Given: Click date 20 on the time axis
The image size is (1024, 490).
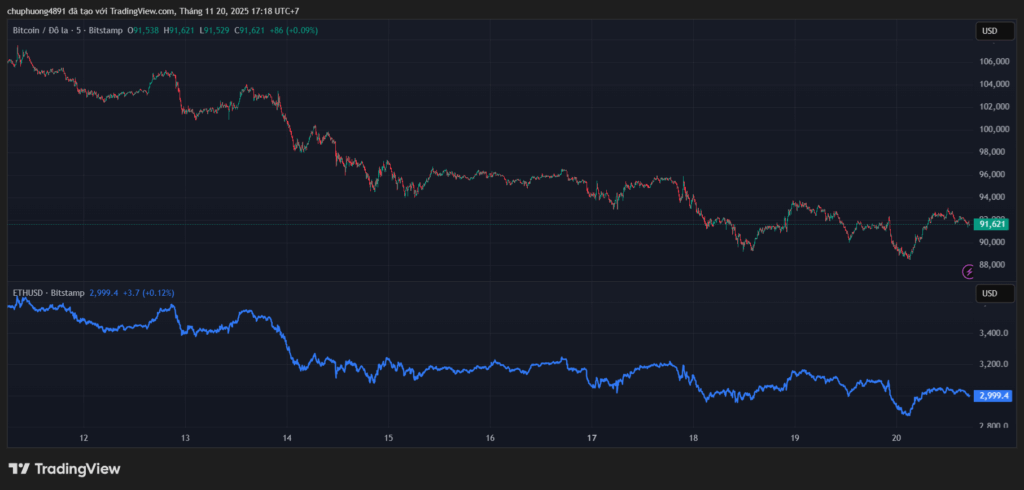Looking at the screenshot, I should pos(896,438).
